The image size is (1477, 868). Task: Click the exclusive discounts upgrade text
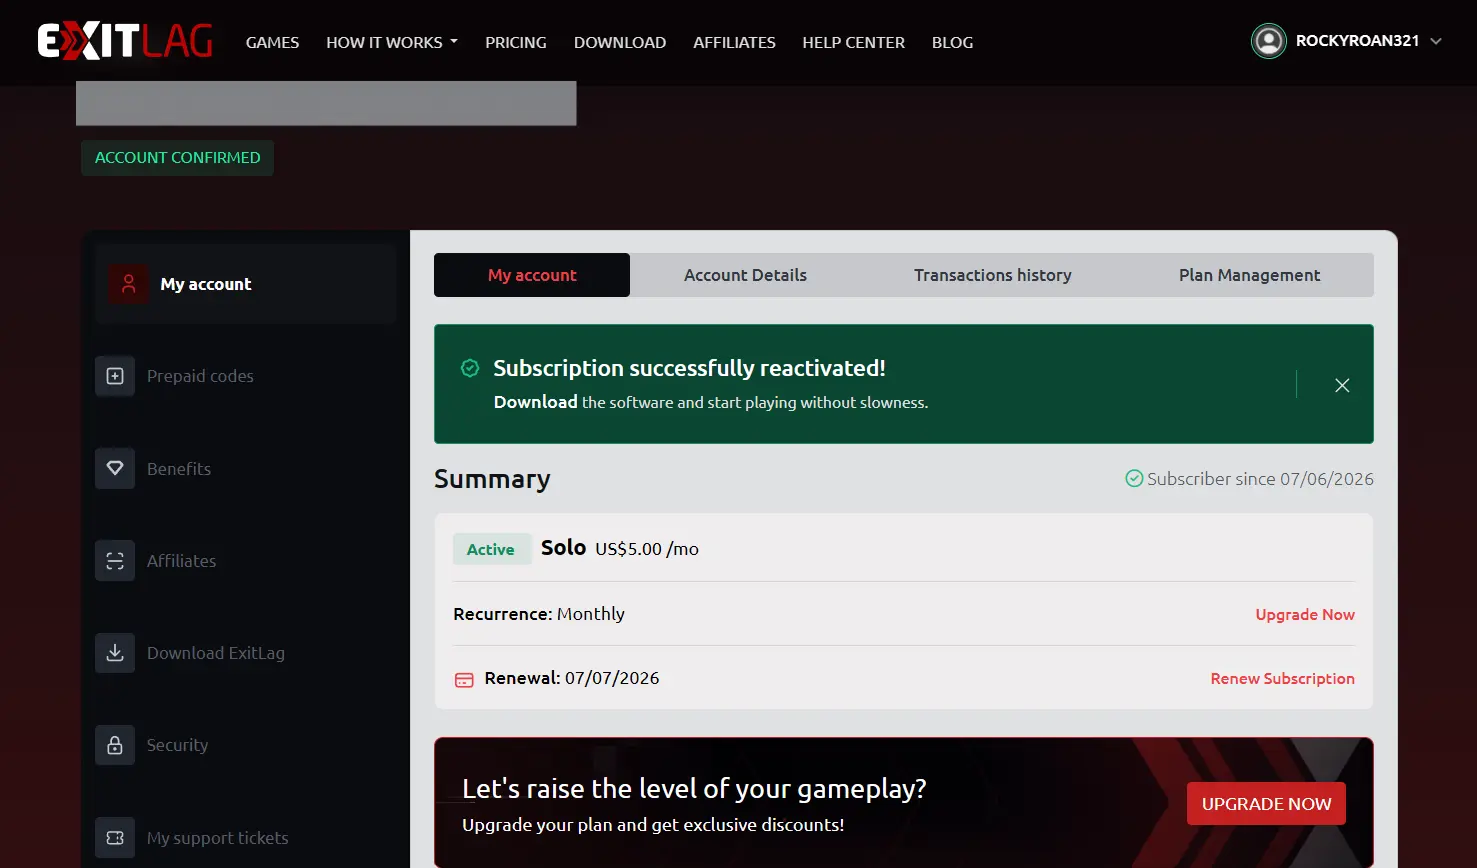[x=653, y=825]
